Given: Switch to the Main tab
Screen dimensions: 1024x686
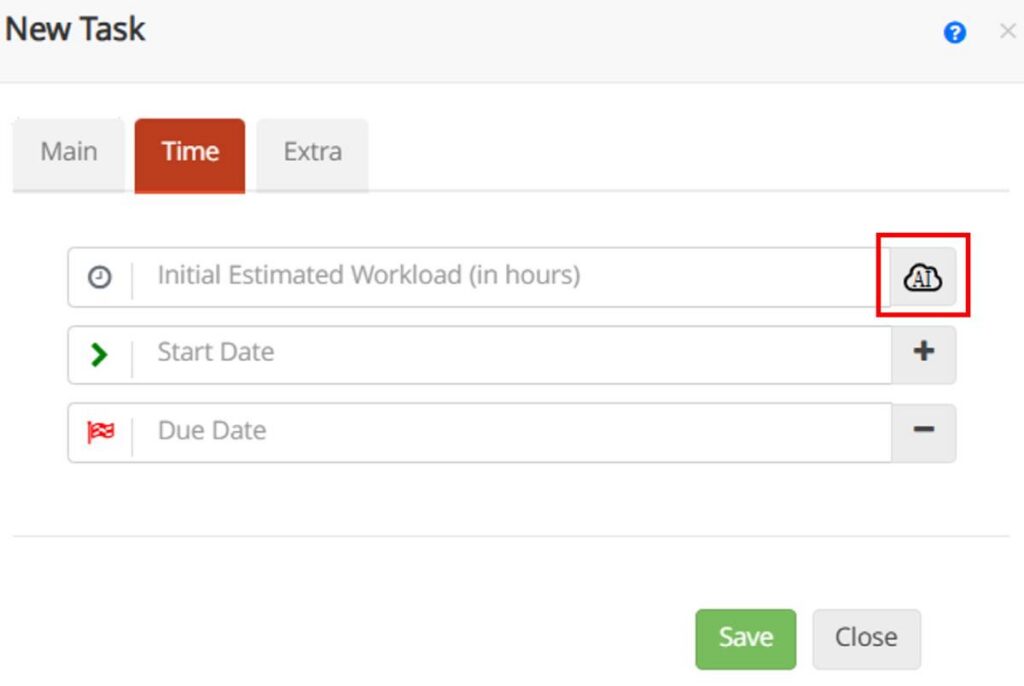Looking at the screenshot, I should 68,152.
